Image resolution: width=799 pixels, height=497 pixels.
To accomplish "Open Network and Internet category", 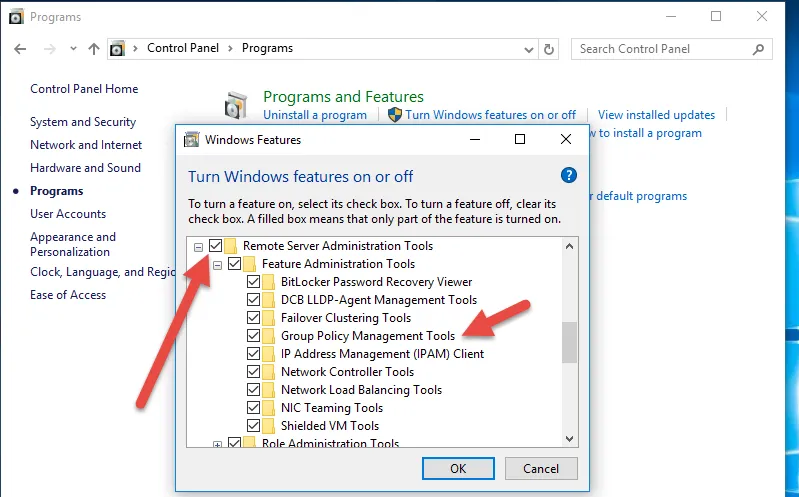I will [86, 145].
